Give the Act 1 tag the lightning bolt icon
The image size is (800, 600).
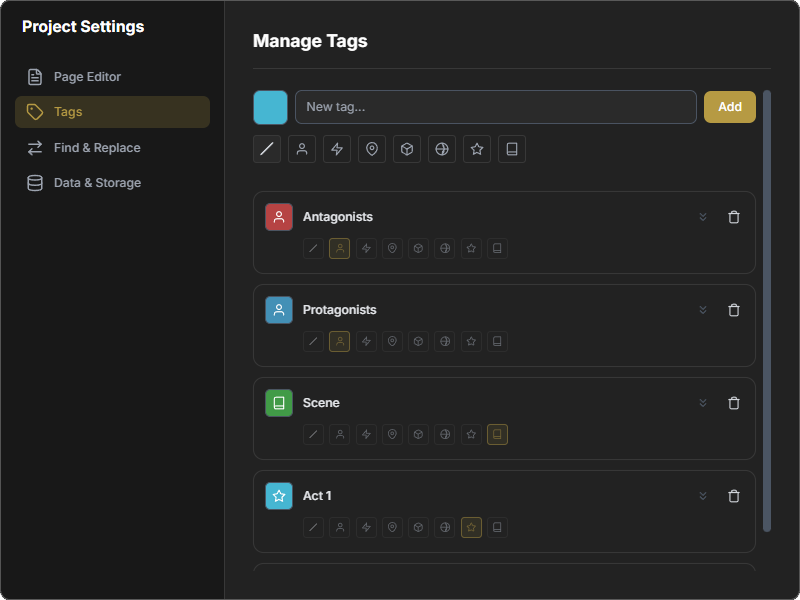pos(366,527)
